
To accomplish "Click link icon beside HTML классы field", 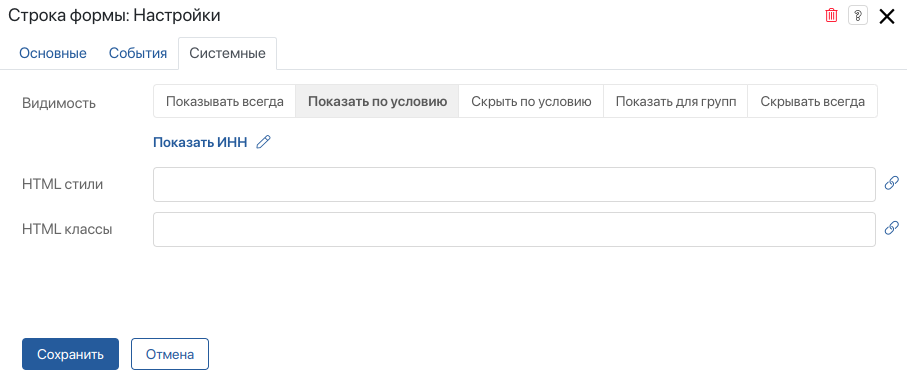I will click(x=891, y=228).
